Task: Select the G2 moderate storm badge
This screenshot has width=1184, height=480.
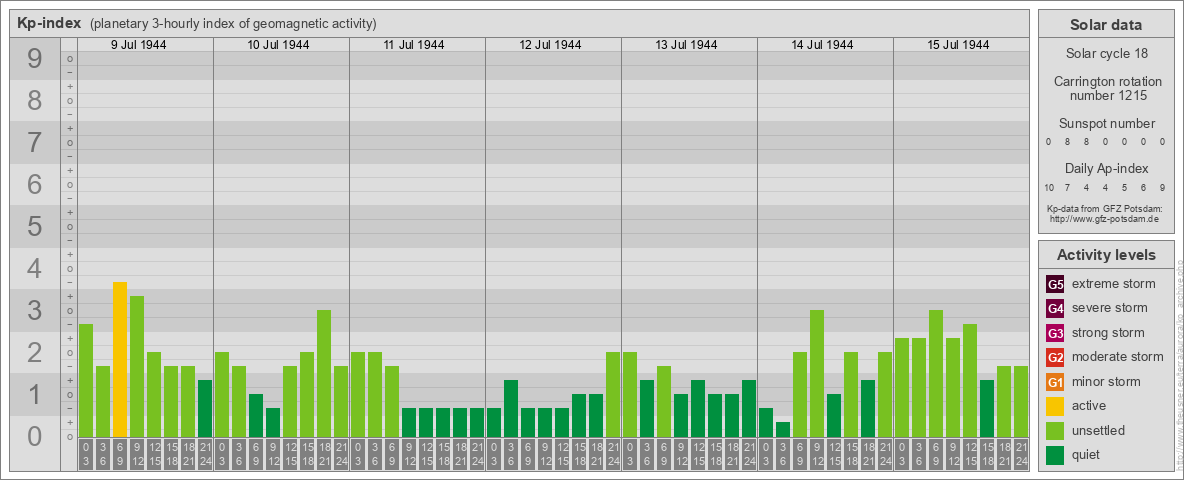Action: (x=1054, y=357)
